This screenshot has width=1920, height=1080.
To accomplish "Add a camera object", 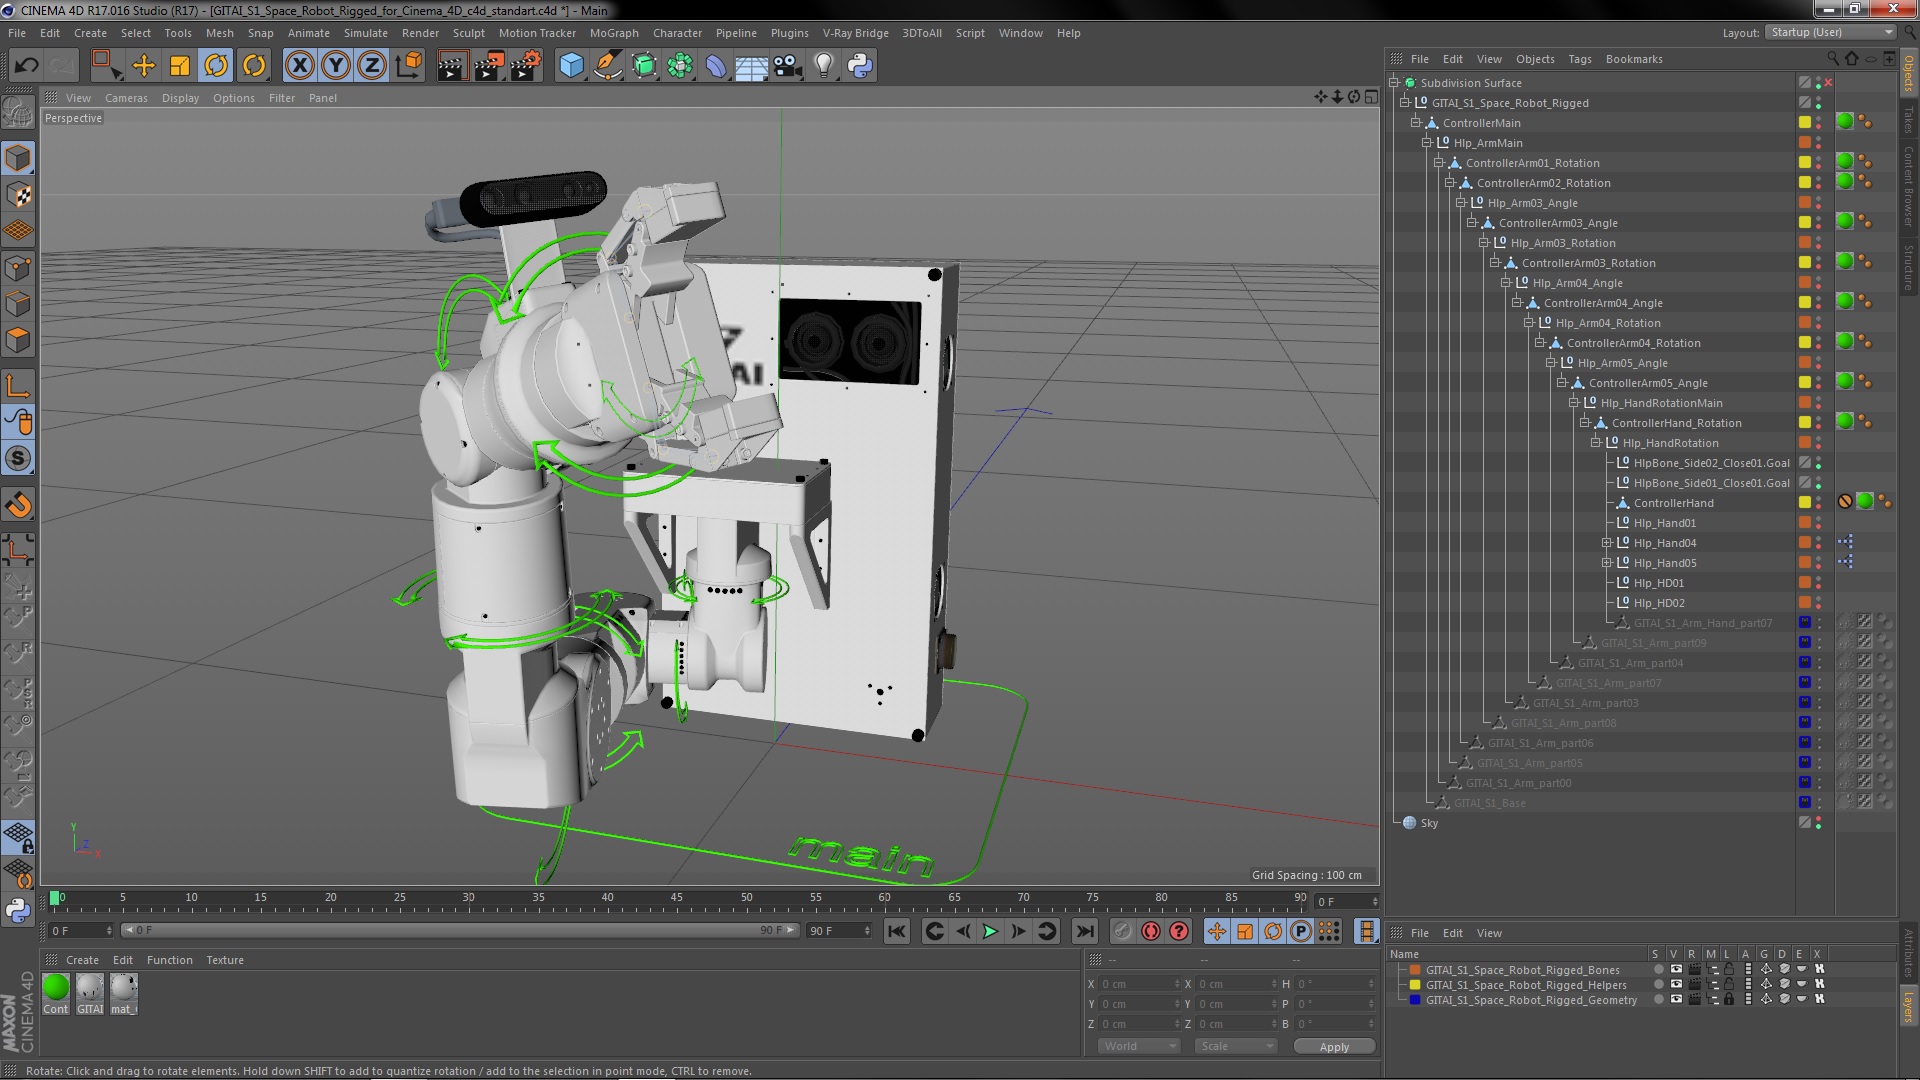I will coord(787,66).
